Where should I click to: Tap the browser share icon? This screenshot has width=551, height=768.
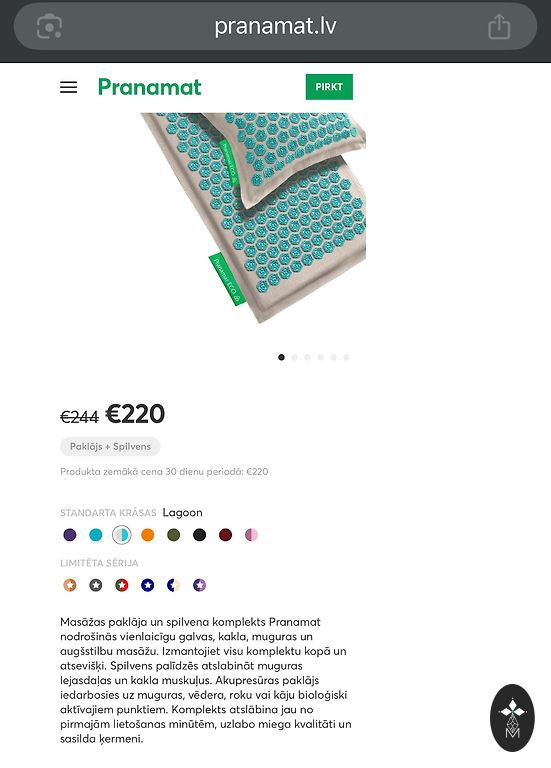(x=499, y=26)
